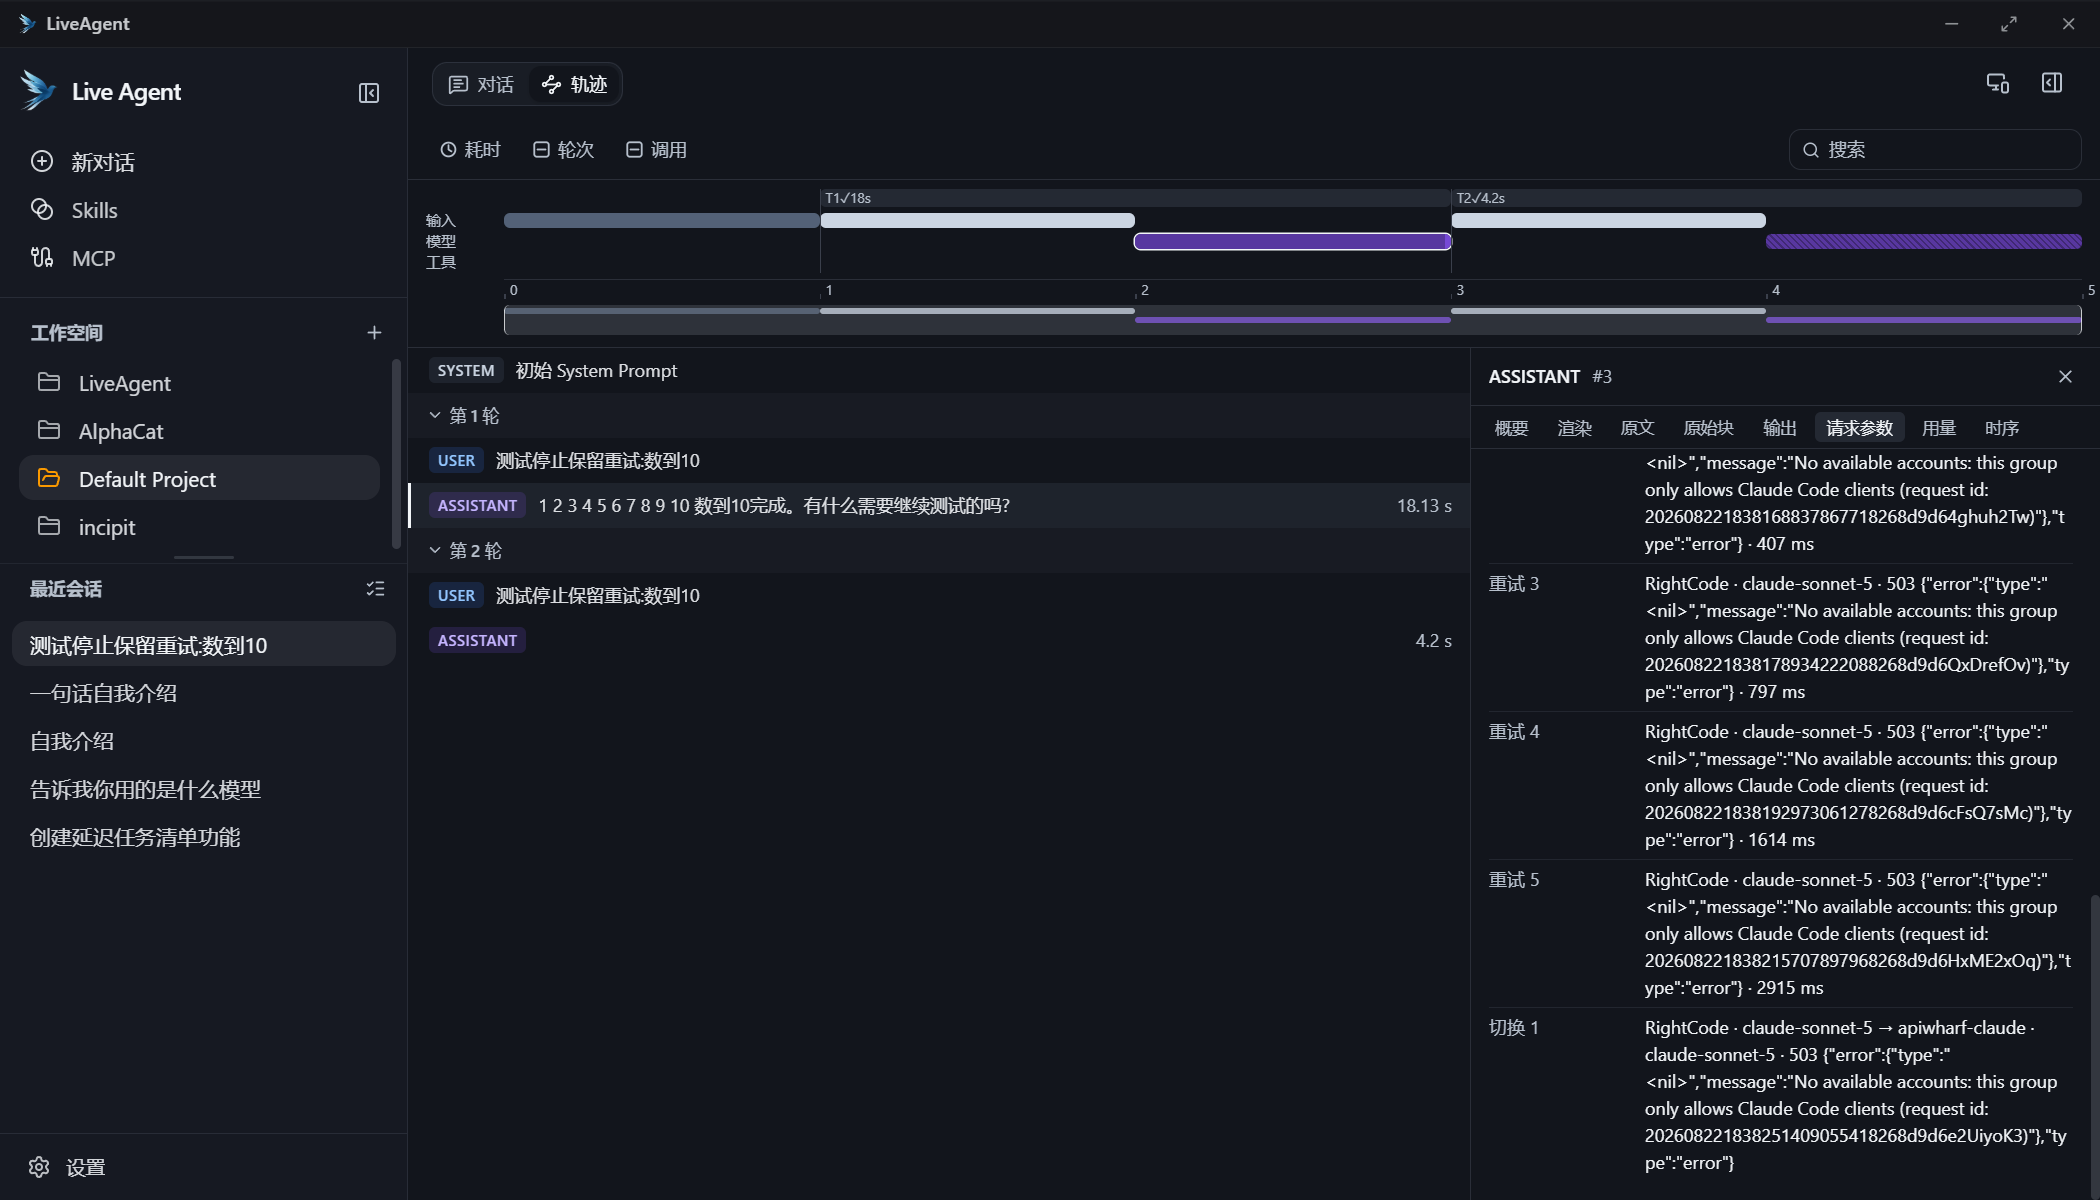Click the timeline overview range slider
This screenshot has width=2100, height=1200.
pyautogui.click(x=1292, y=320)
